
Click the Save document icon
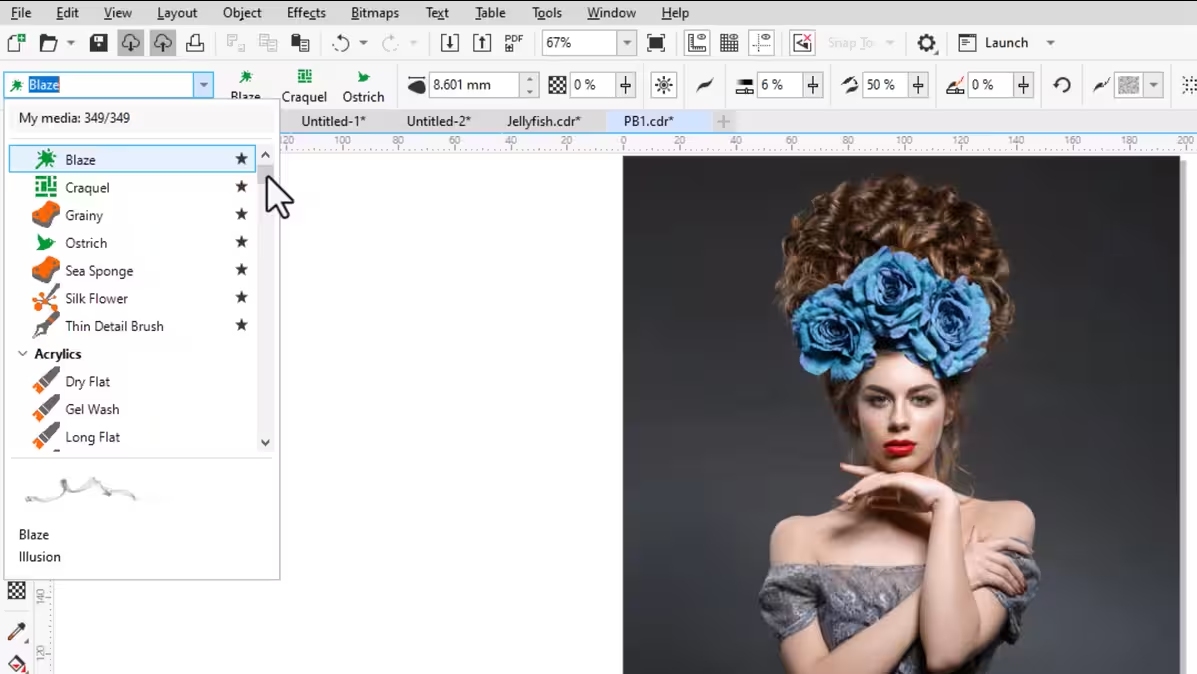[x=98, y=43]
